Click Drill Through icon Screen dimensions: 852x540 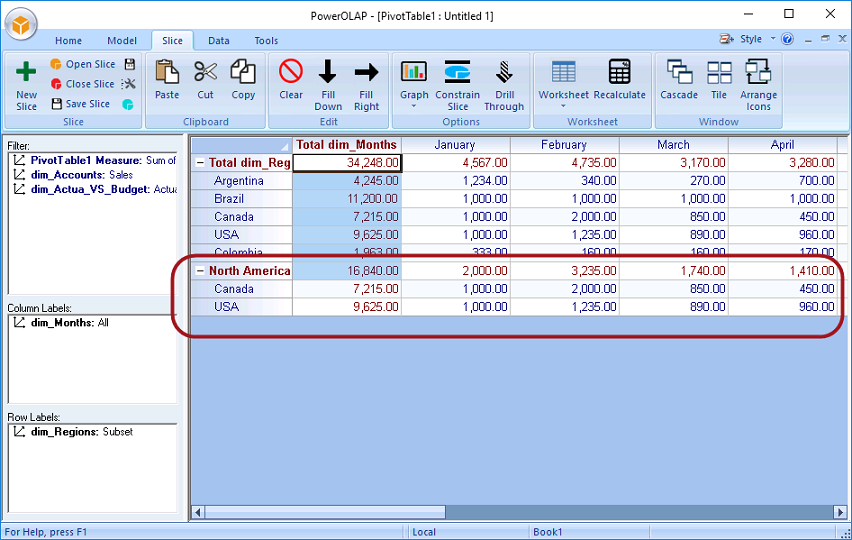(504, 72)
